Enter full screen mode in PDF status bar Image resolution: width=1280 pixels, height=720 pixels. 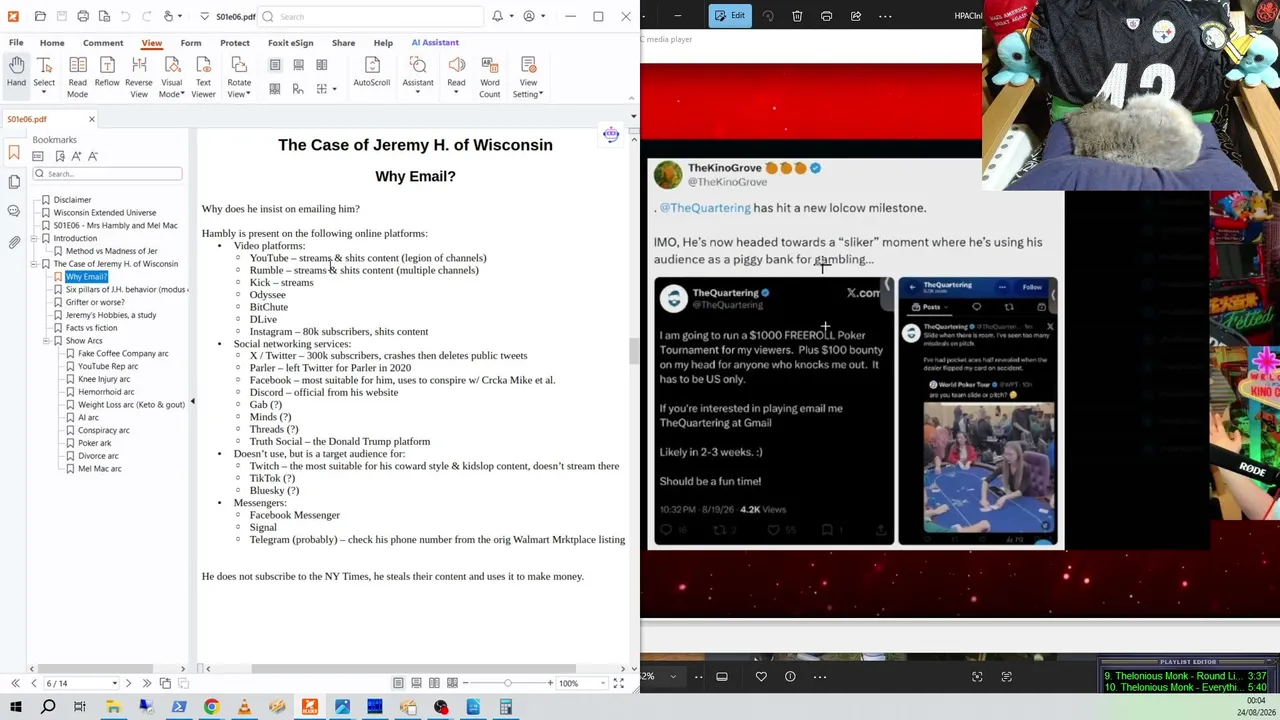coord(618,683)
